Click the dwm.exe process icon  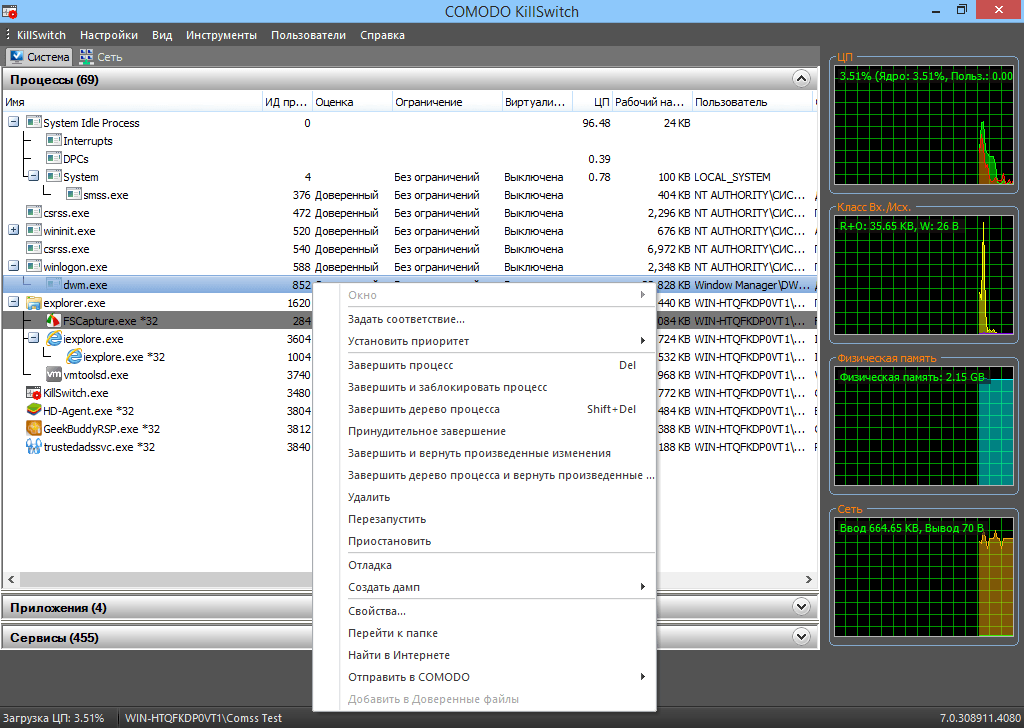pyautogui.click(x=54, y=284)
